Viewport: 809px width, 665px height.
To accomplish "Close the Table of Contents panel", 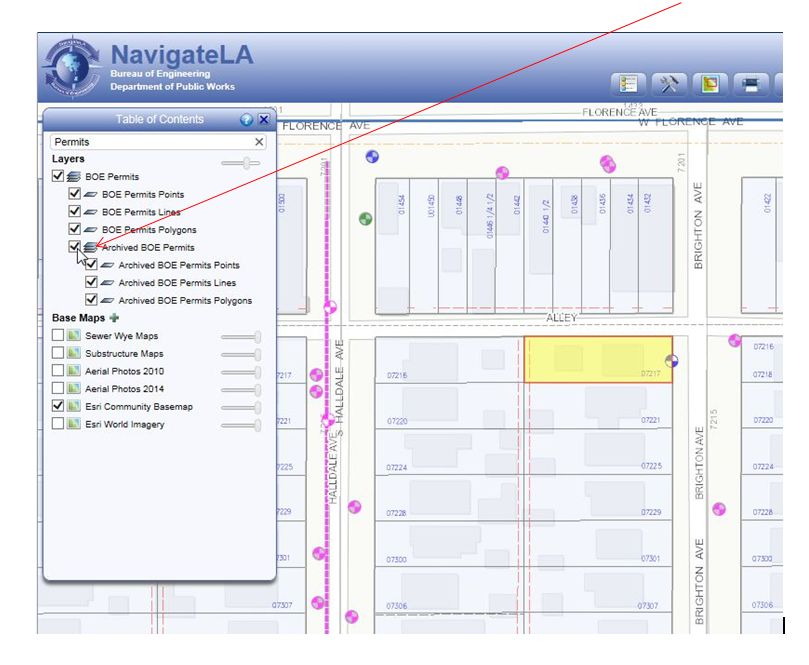I will [264, 120].
